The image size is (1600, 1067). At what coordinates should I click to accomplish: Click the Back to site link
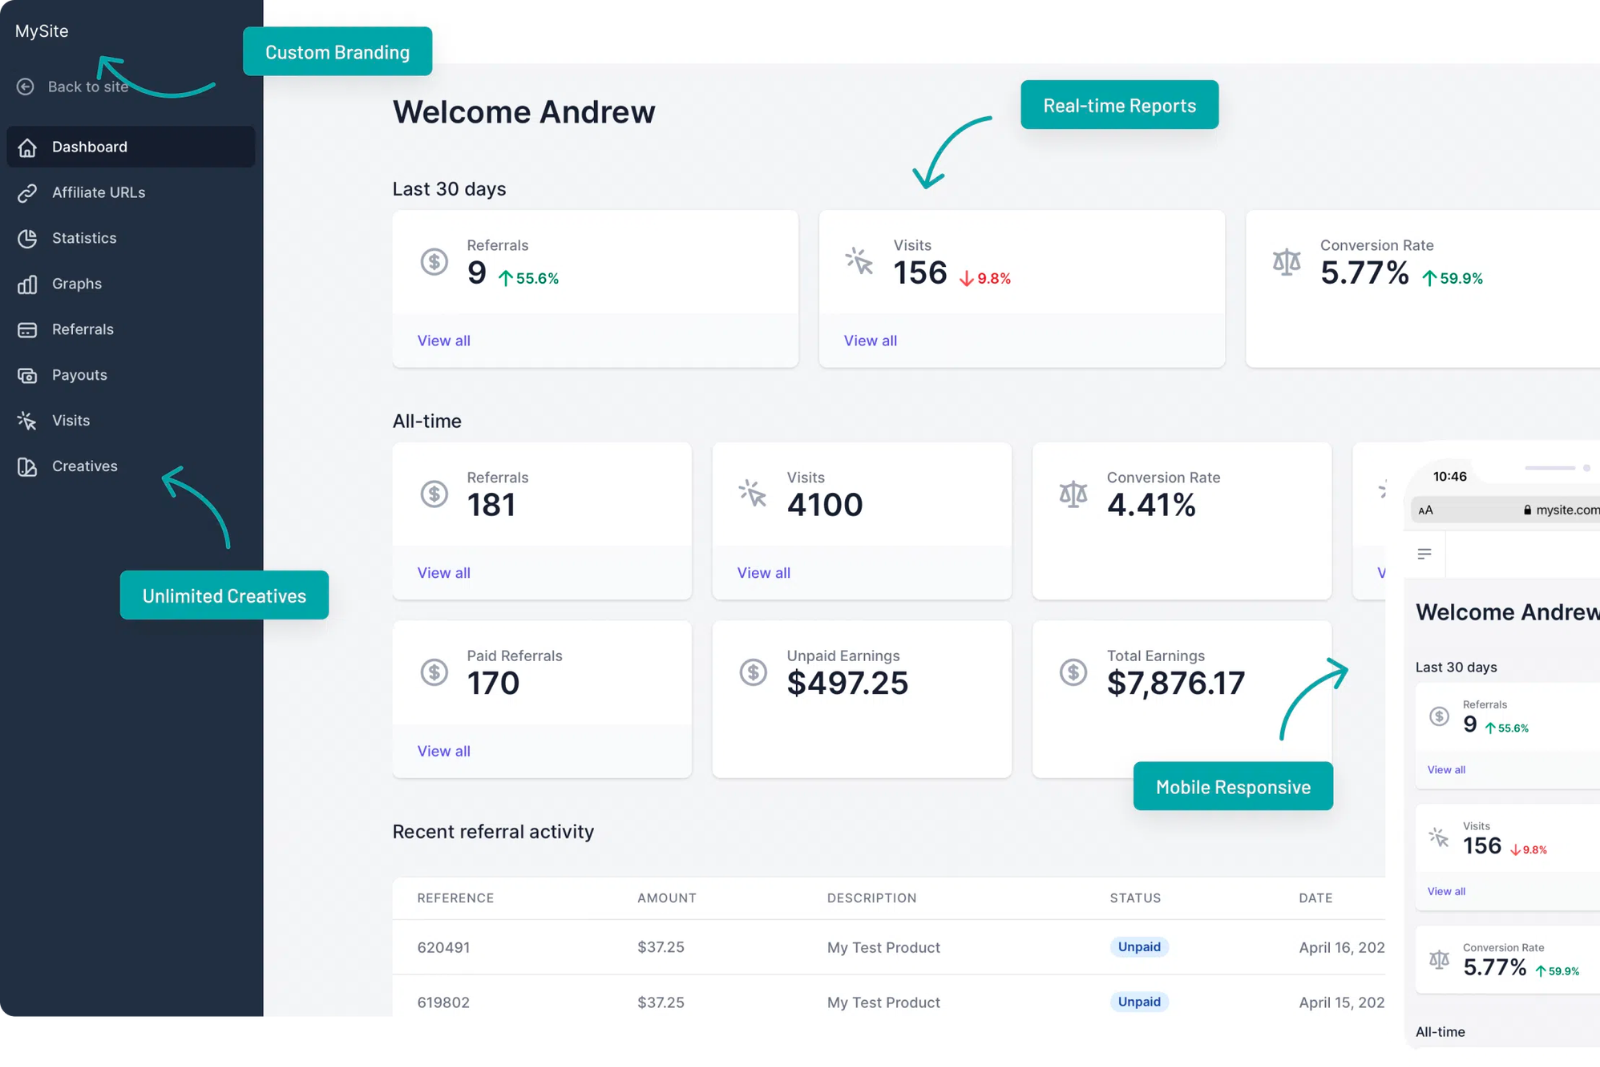coord(73,87)
